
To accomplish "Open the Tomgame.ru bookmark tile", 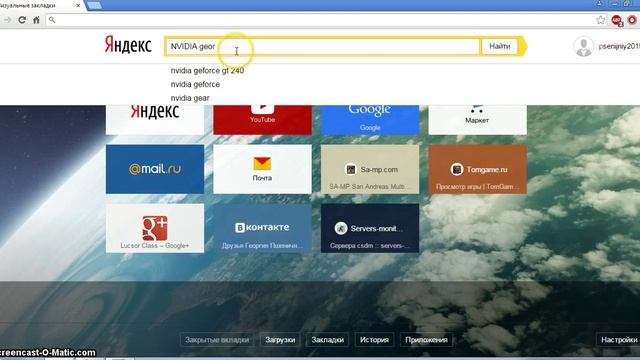I will pyautogui.click(x=478, y=169).
